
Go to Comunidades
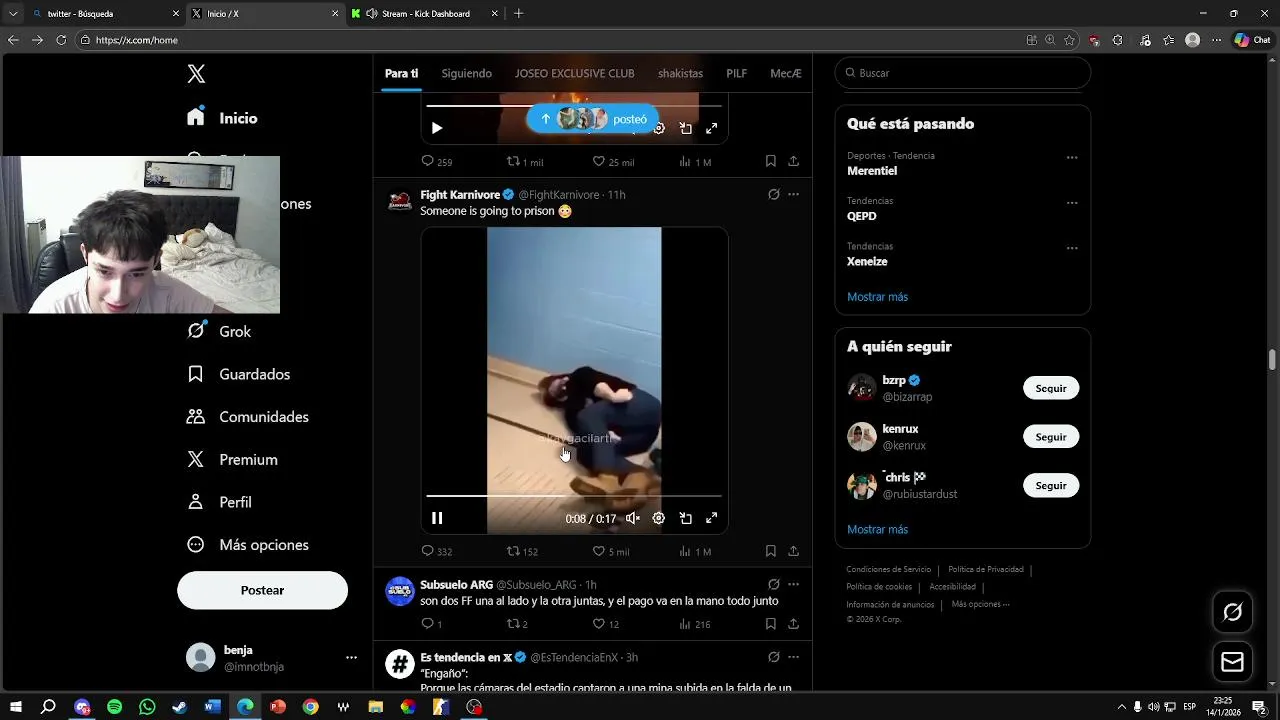(x=247, y=417)
